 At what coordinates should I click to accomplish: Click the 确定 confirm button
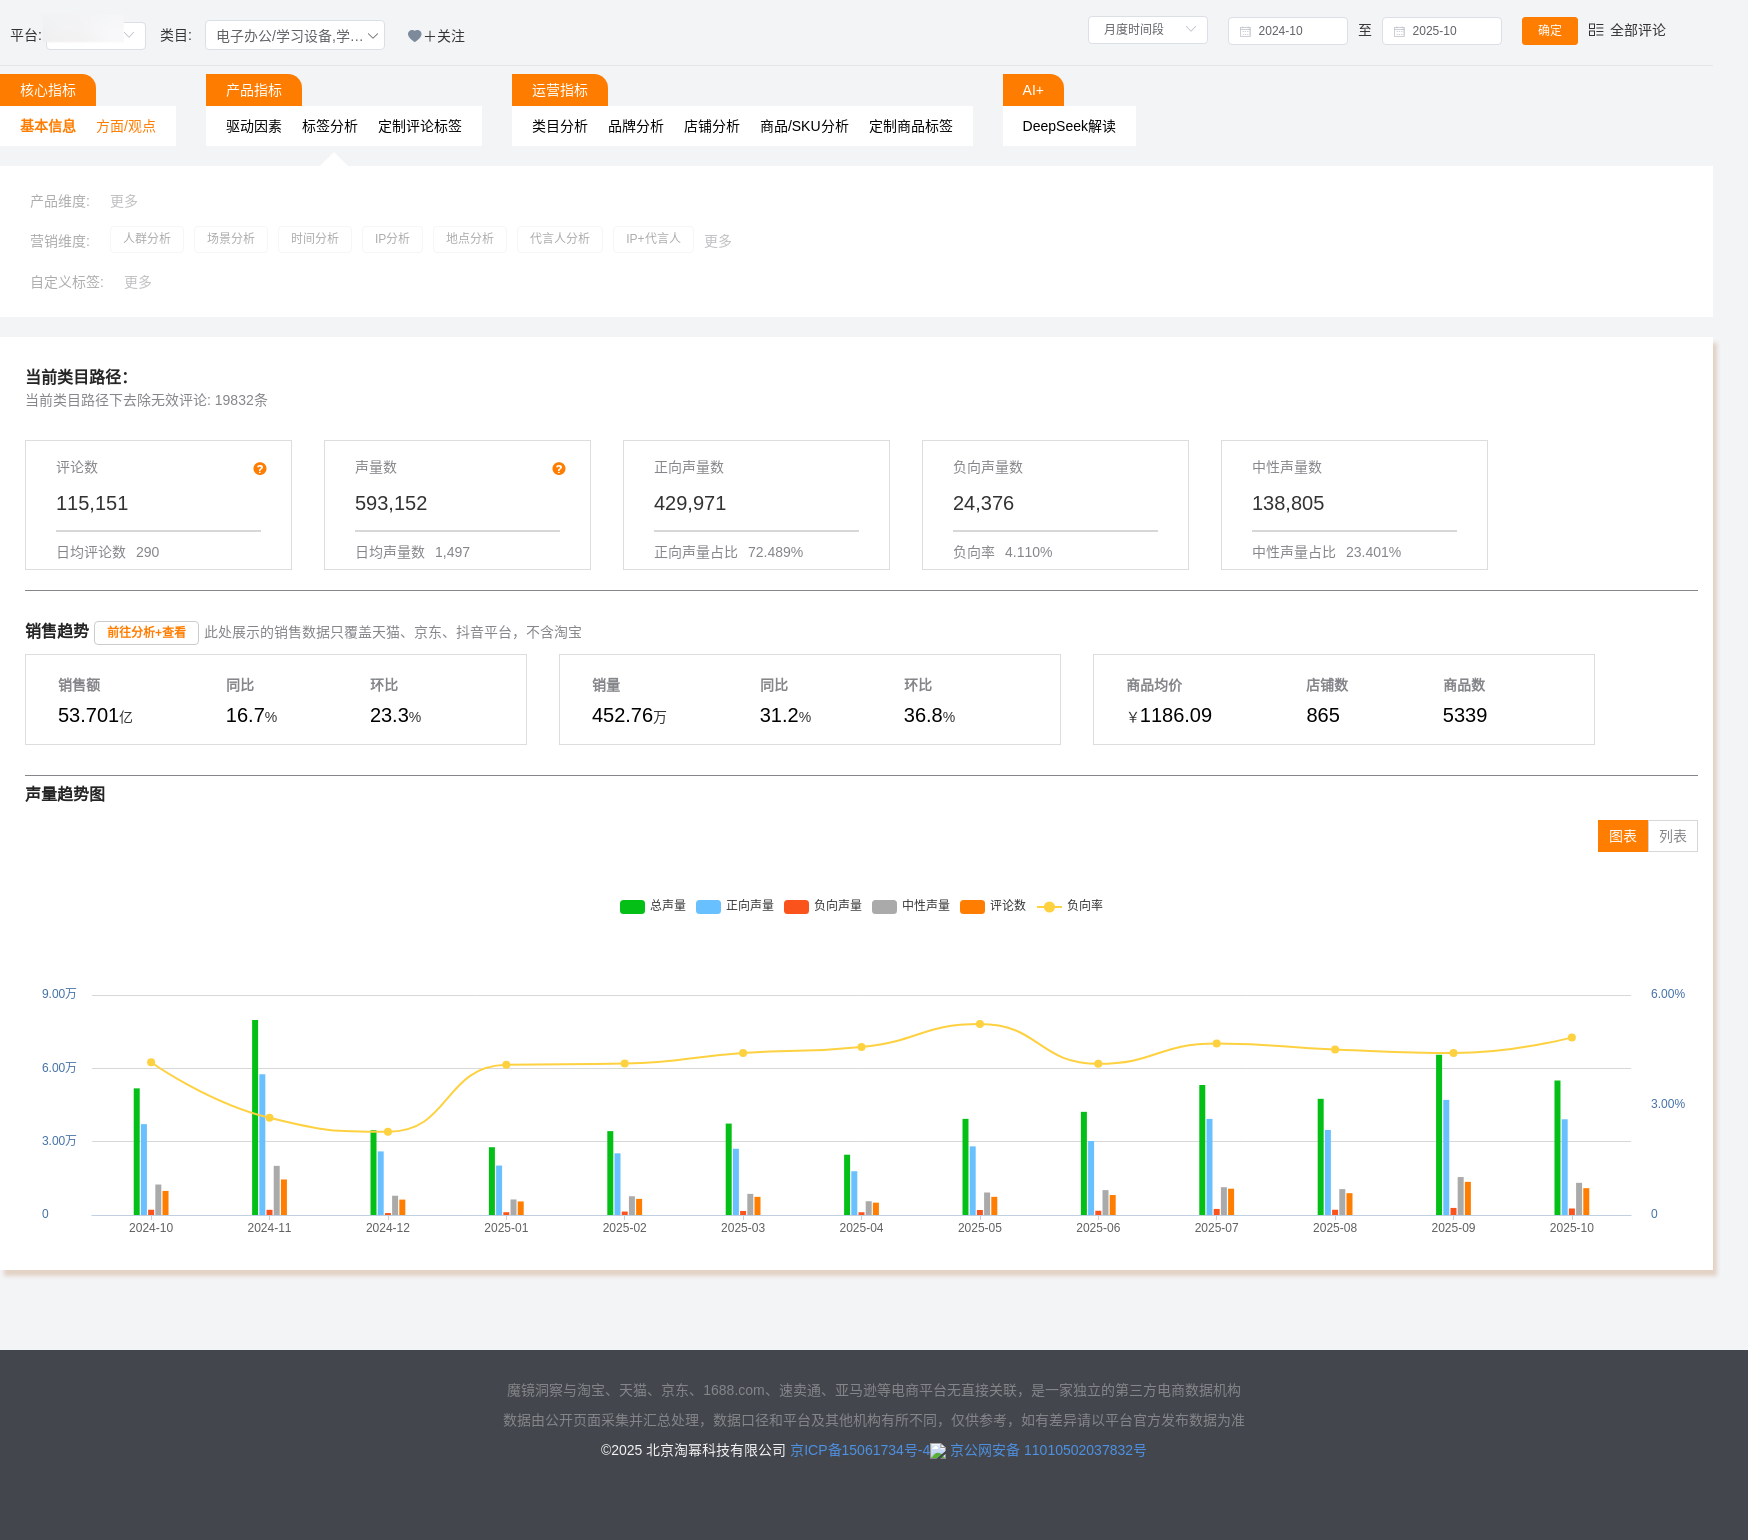pyautogui.click(x=1549, y=30)
